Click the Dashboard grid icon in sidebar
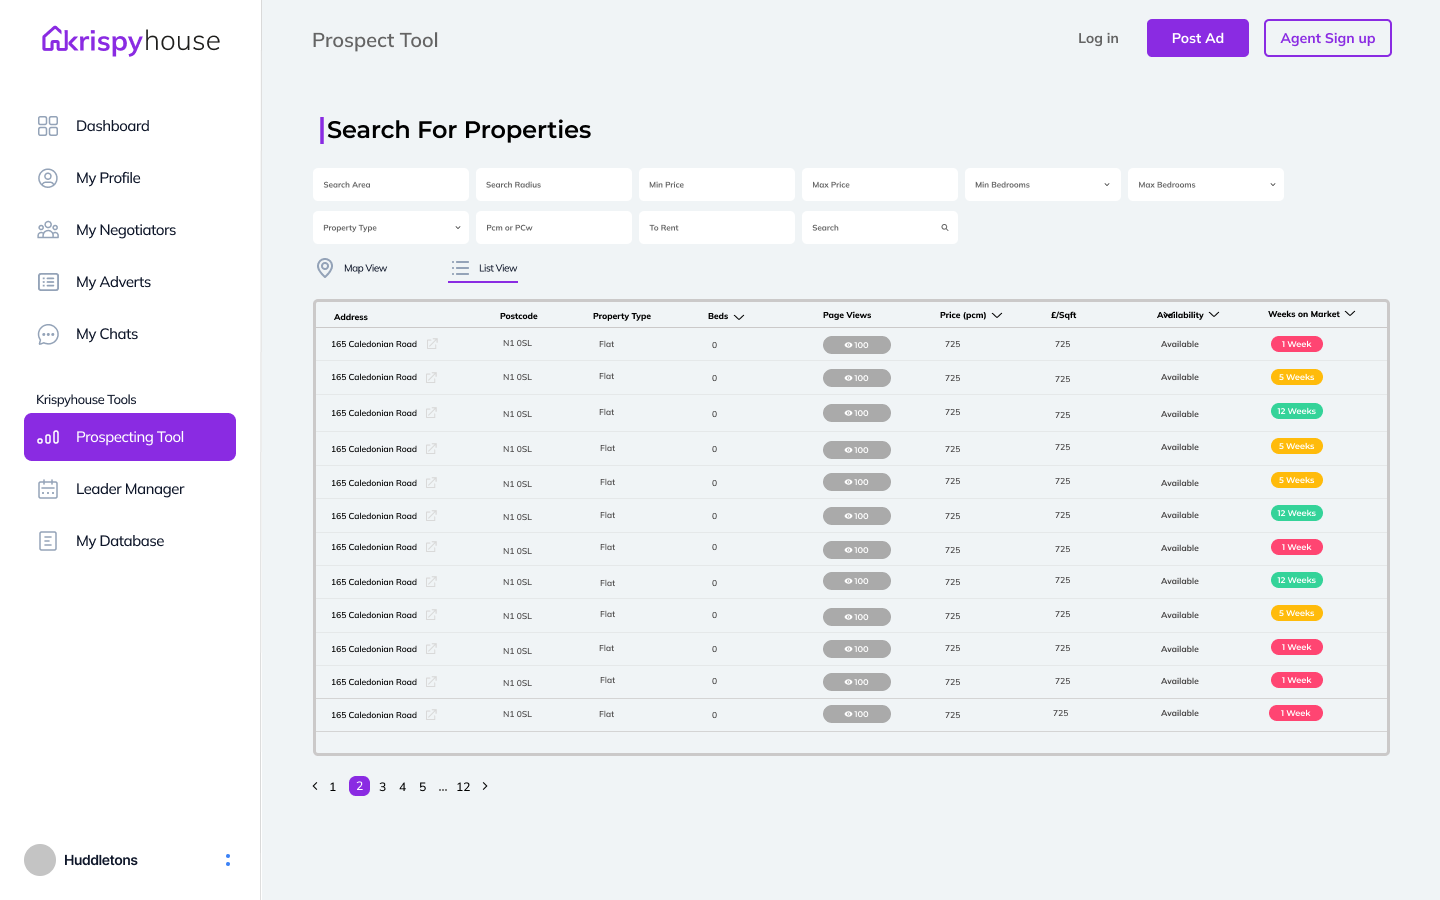This screenshot has width=1440, height=900. tap(48, 126)
